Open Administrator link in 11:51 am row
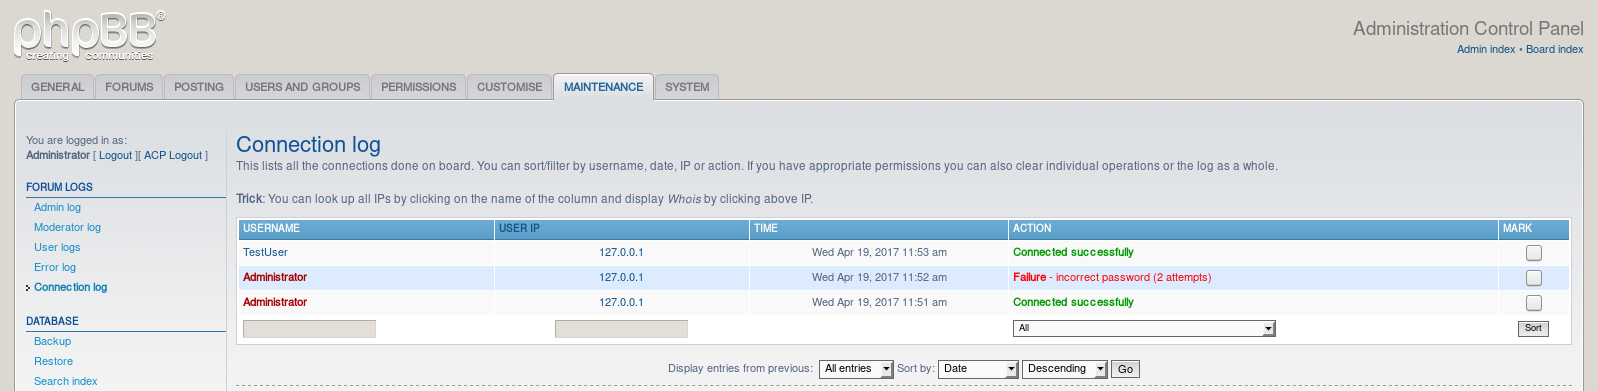The width and height of the screenshot is (1598, 391). (275, 302)
